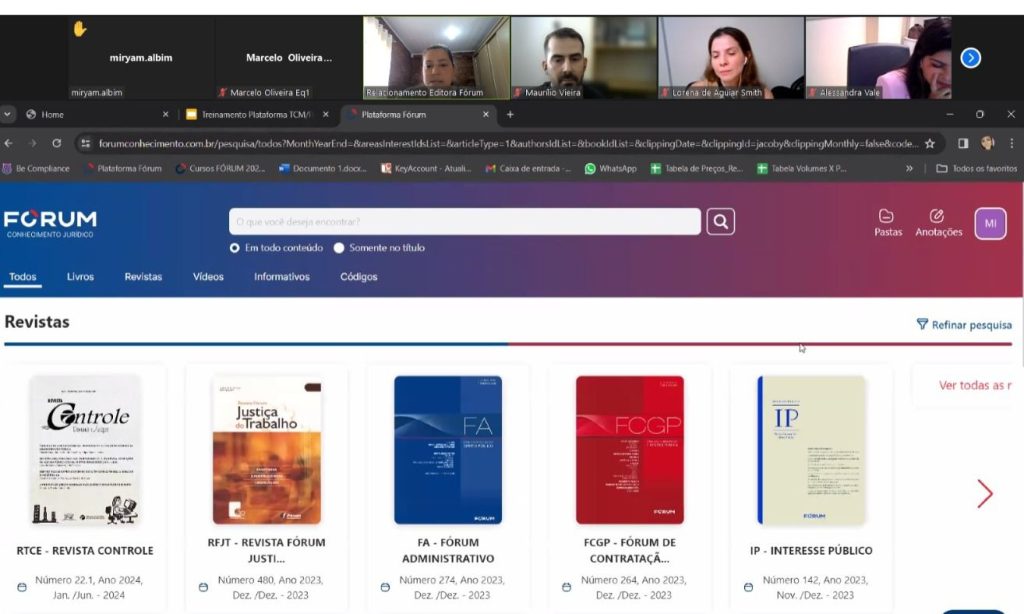1024x614 pixels.
Task: Click browser forward arrow
Action: 33,143
